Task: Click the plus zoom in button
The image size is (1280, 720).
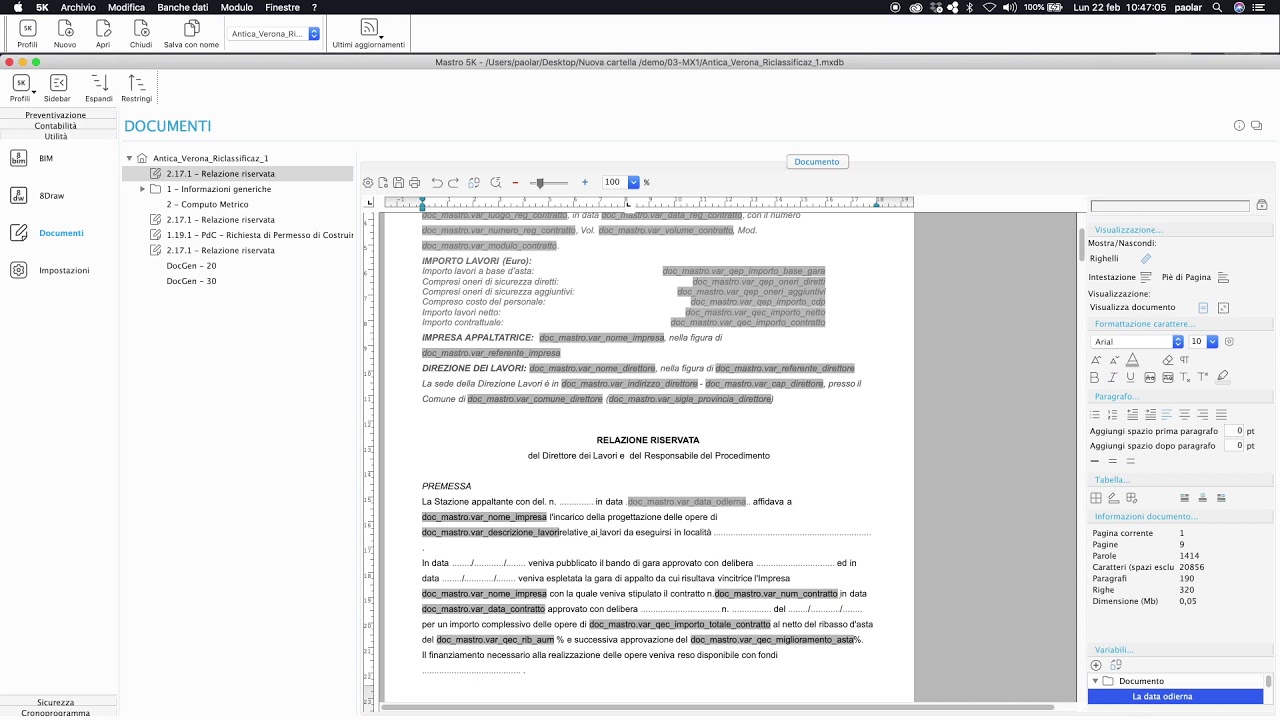Action: [x=585, y=183]
